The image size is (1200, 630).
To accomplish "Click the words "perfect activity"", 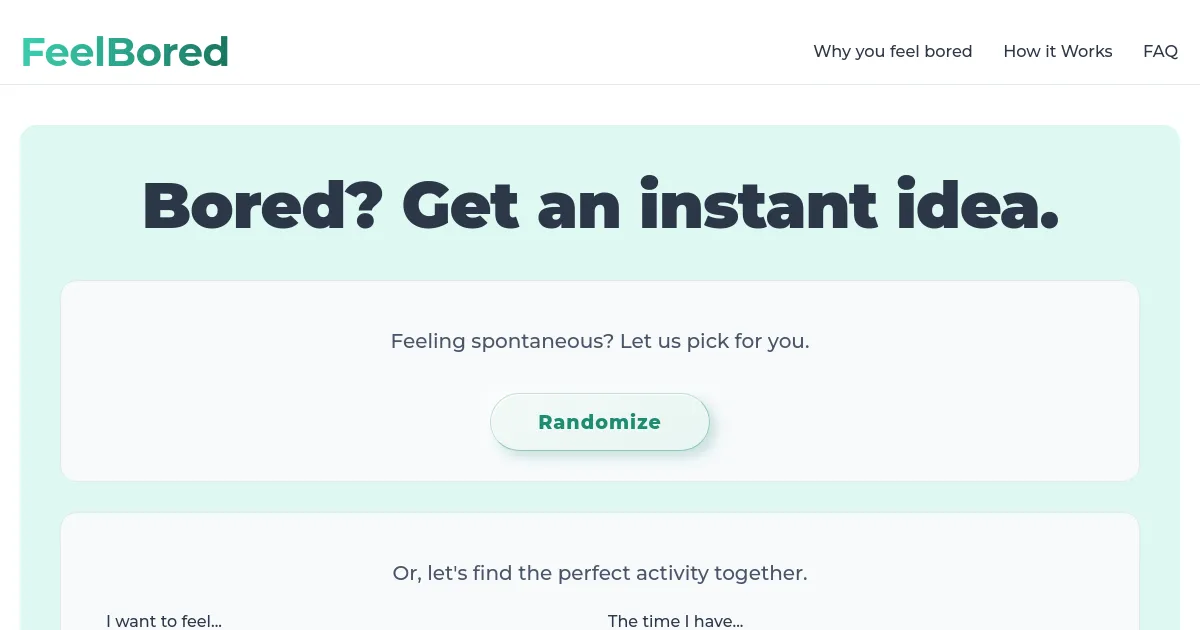I will (x=625, y=573).
